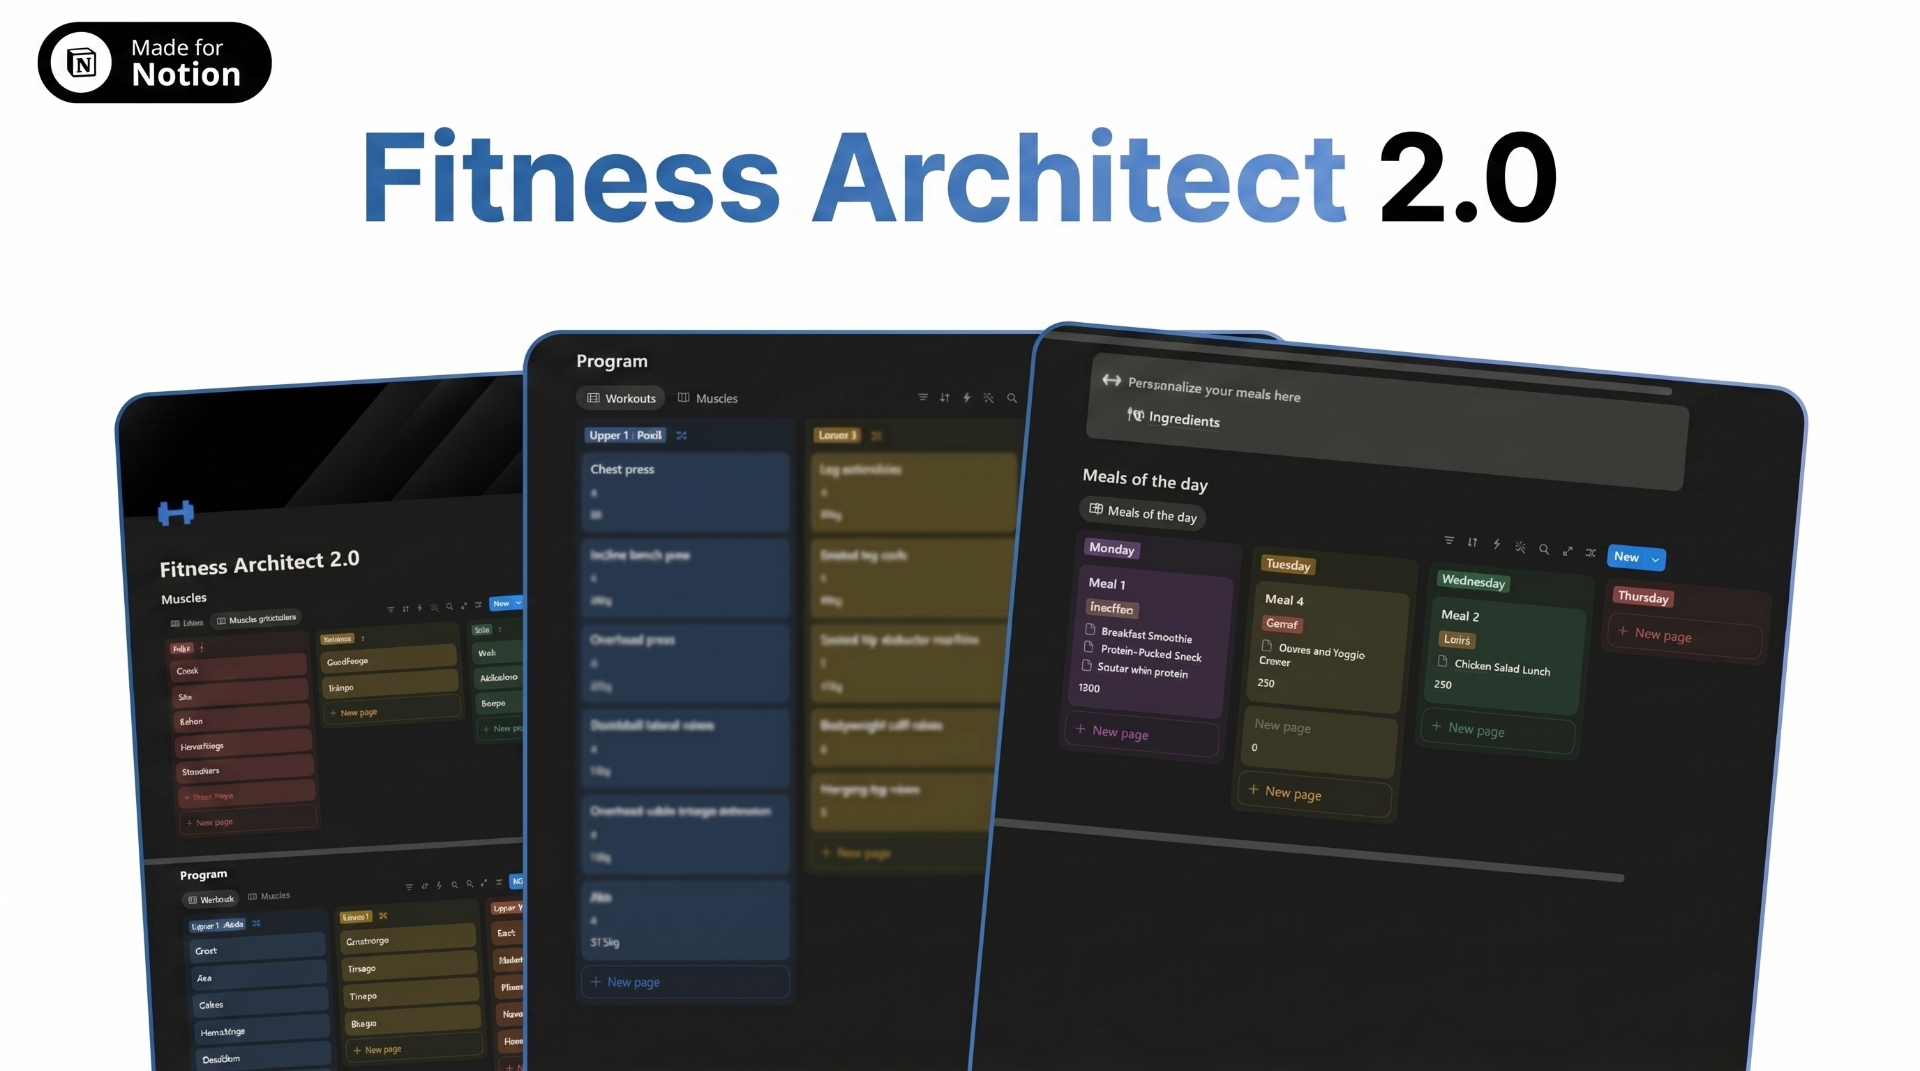Click expand arrows icon in Meals of the day toolbar
This screenshot has width=1920, height=1071.
tap(1567, 551)
